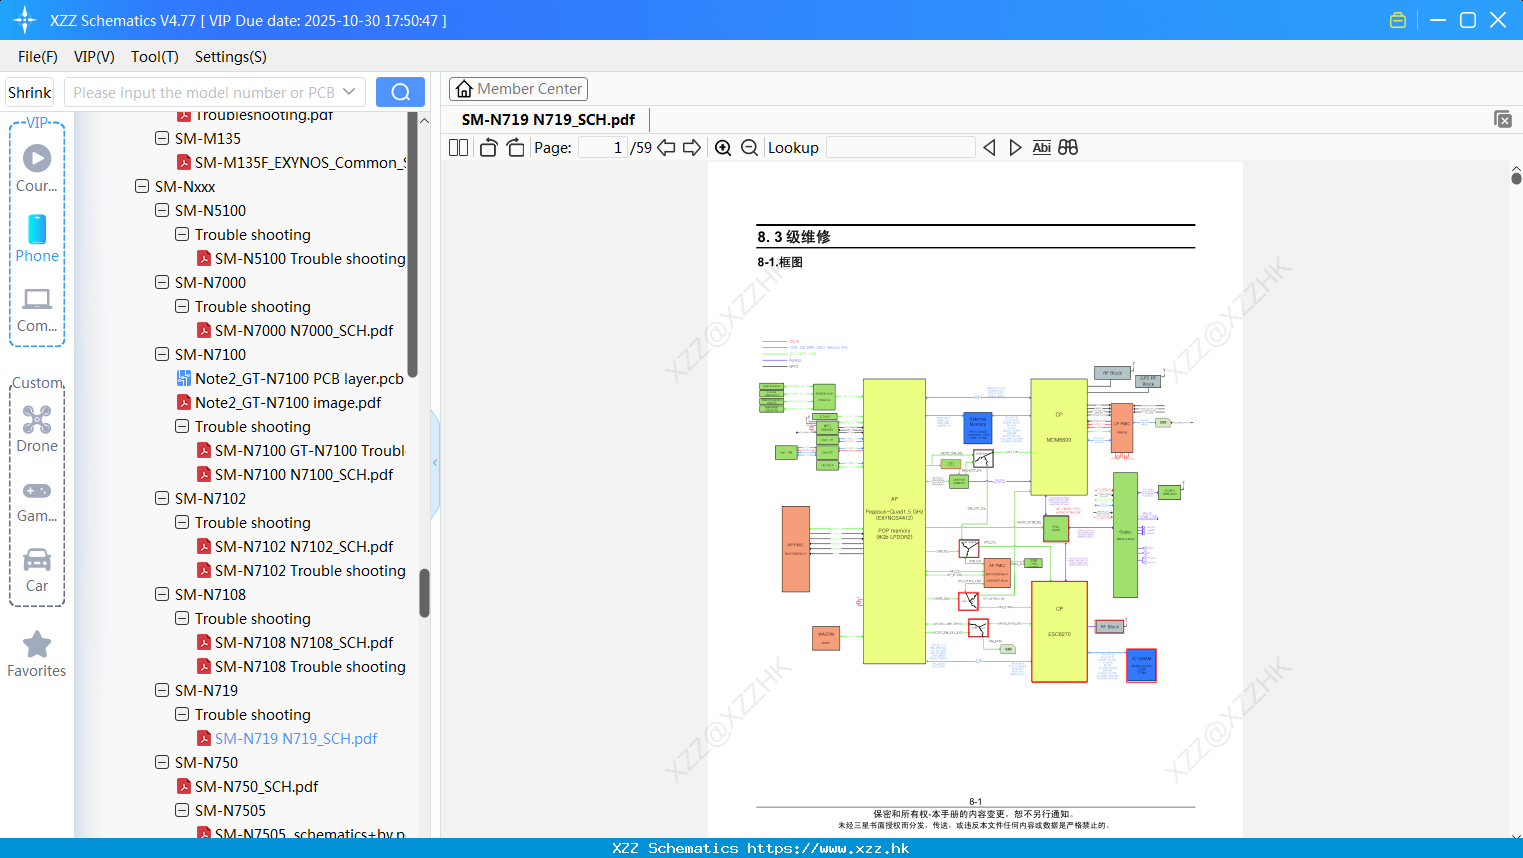This screenshot has height=858, width=1523.
Task: Open Note2_GT-N7100 PCB layer.pcb
Action: pos(299,378)
